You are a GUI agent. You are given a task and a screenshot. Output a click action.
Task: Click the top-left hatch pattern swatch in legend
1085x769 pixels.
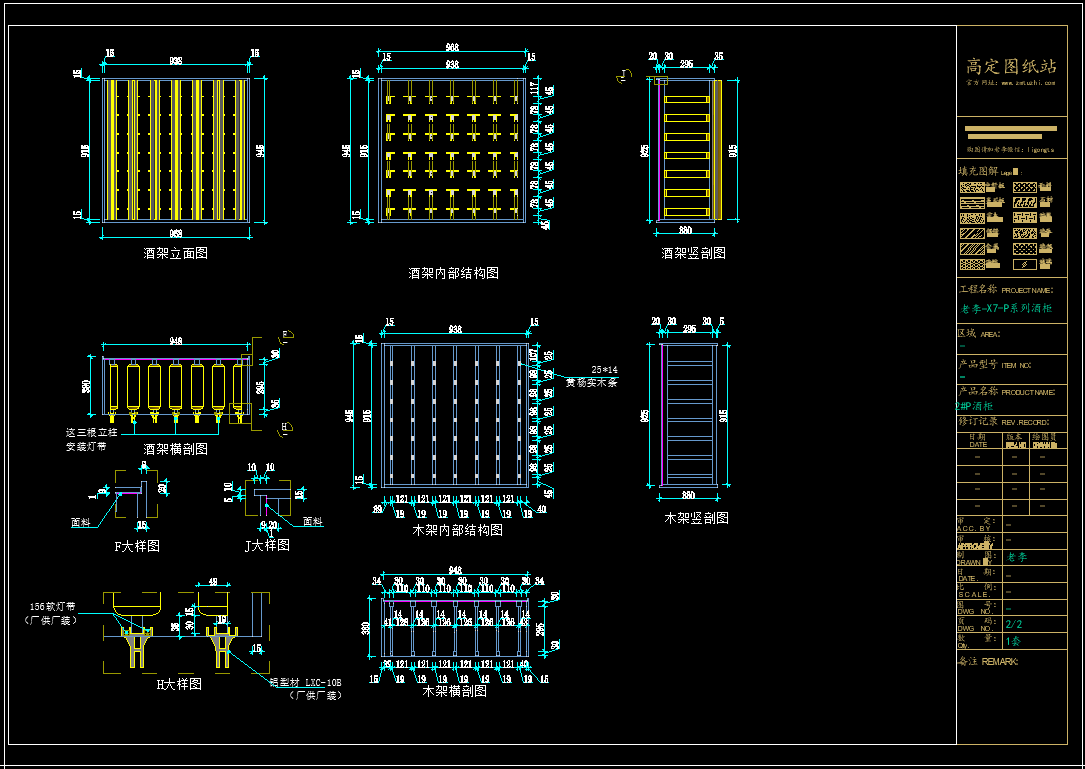[971, 187]
